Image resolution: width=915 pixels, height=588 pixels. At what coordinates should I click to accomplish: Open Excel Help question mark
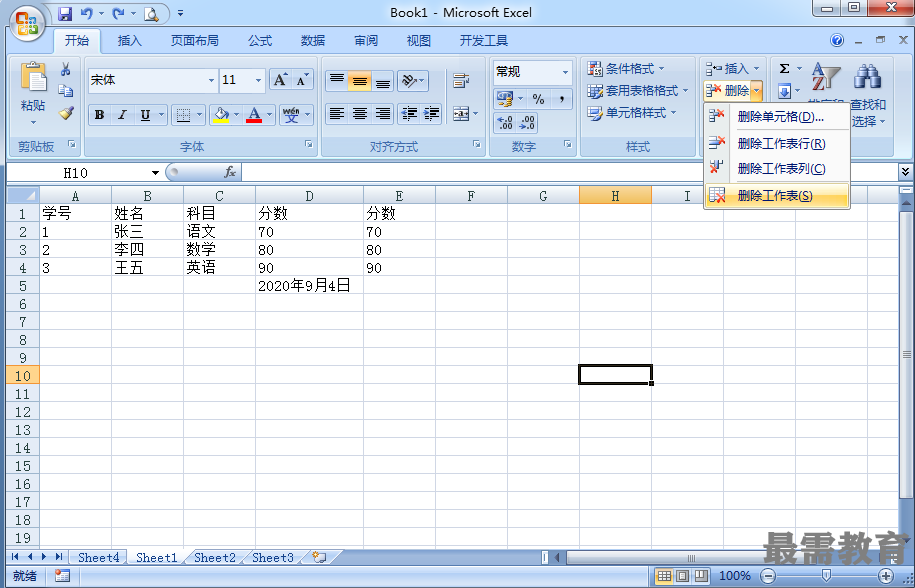tap(837, 40)
